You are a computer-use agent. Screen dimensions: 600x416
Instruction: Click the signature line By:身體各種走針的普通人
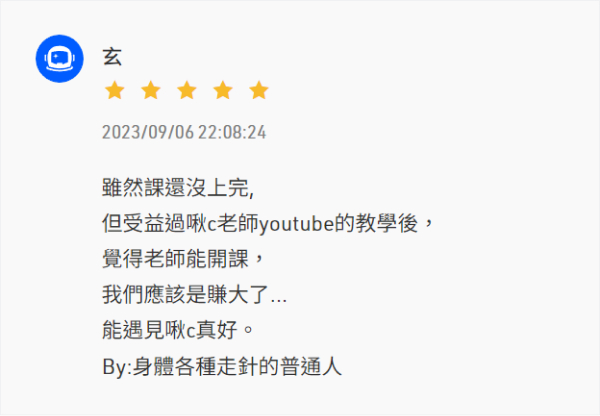222,366
